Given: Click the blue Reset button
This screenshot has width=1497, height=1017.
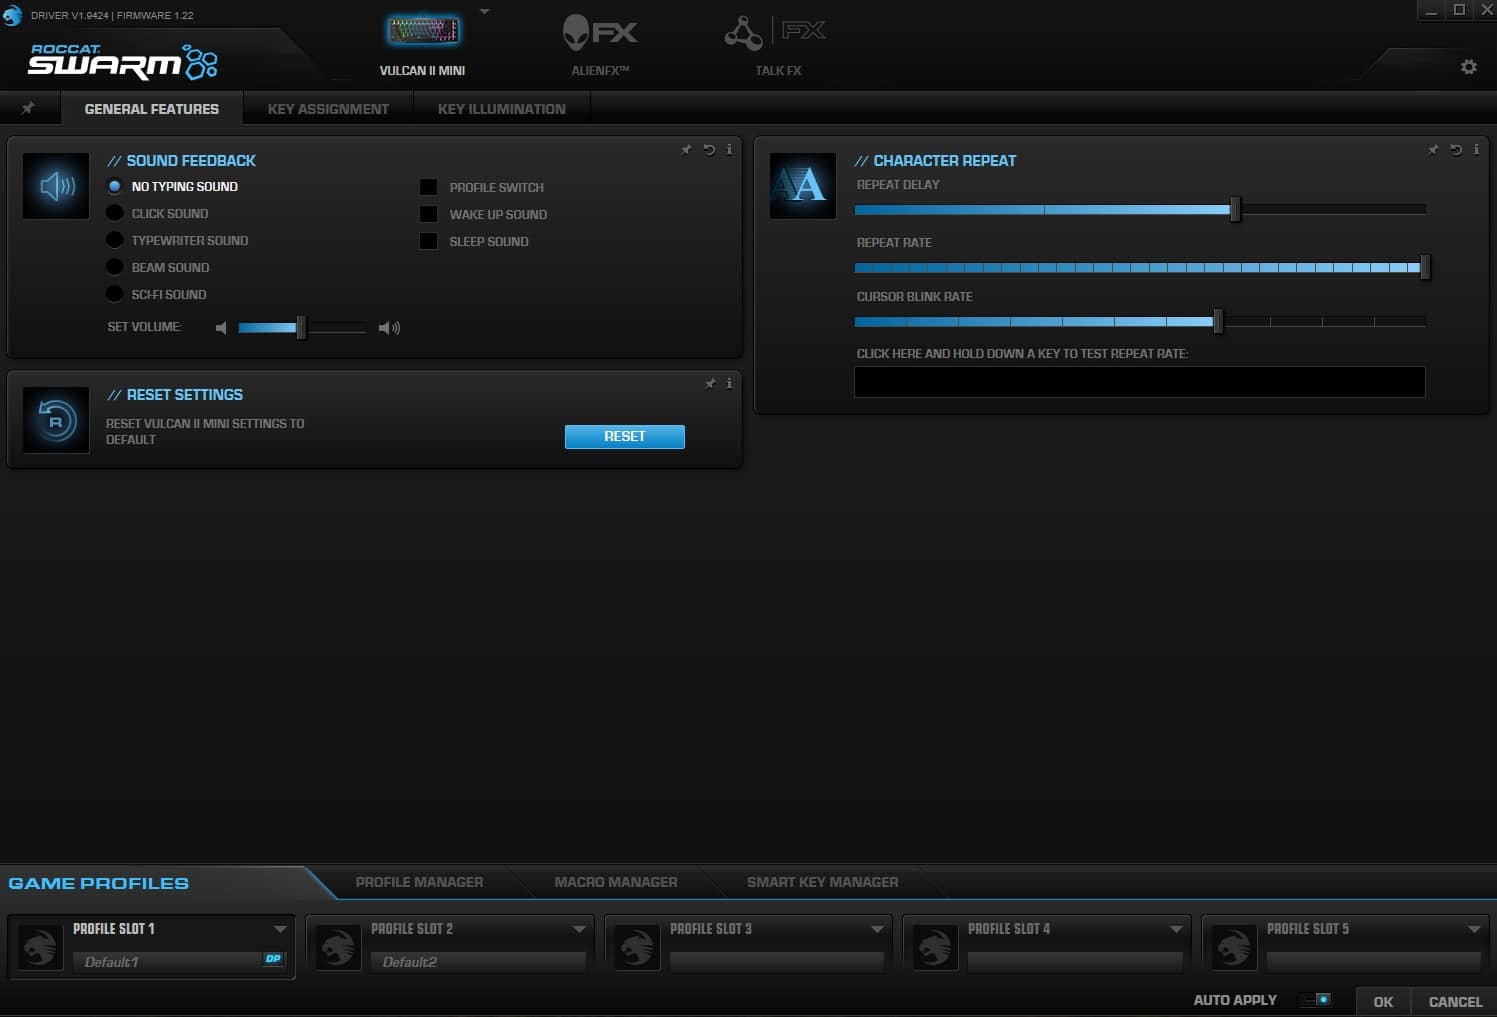Looking at the screenshot, I should point(625,437).
